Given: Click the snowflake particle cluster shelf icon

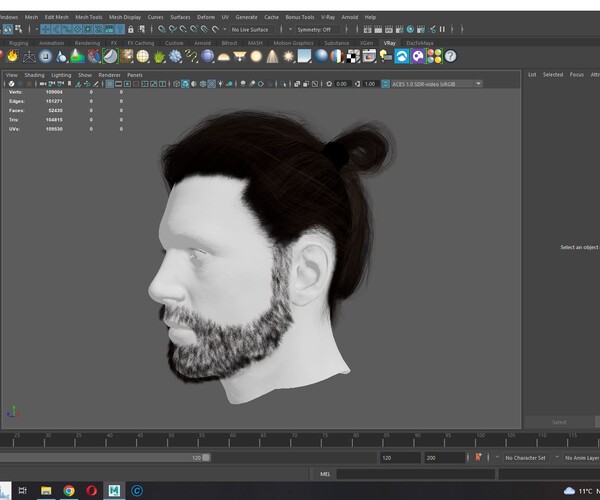Looking at the screenshot, I should tap(175, 56).
